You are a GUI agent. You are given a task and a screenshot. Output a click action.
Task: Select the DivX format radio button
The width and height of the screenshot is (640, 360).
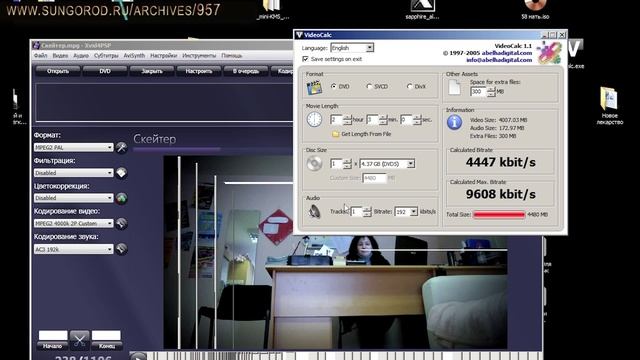(x=409, y=87)
